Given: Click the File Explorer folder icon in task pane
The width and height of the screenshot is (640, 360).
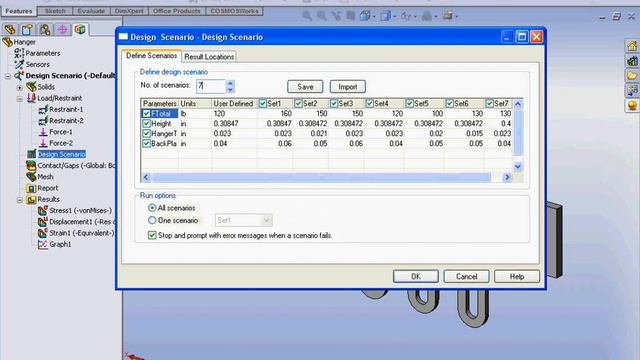Looking at the screenshot, I should (x=632, y=76).
